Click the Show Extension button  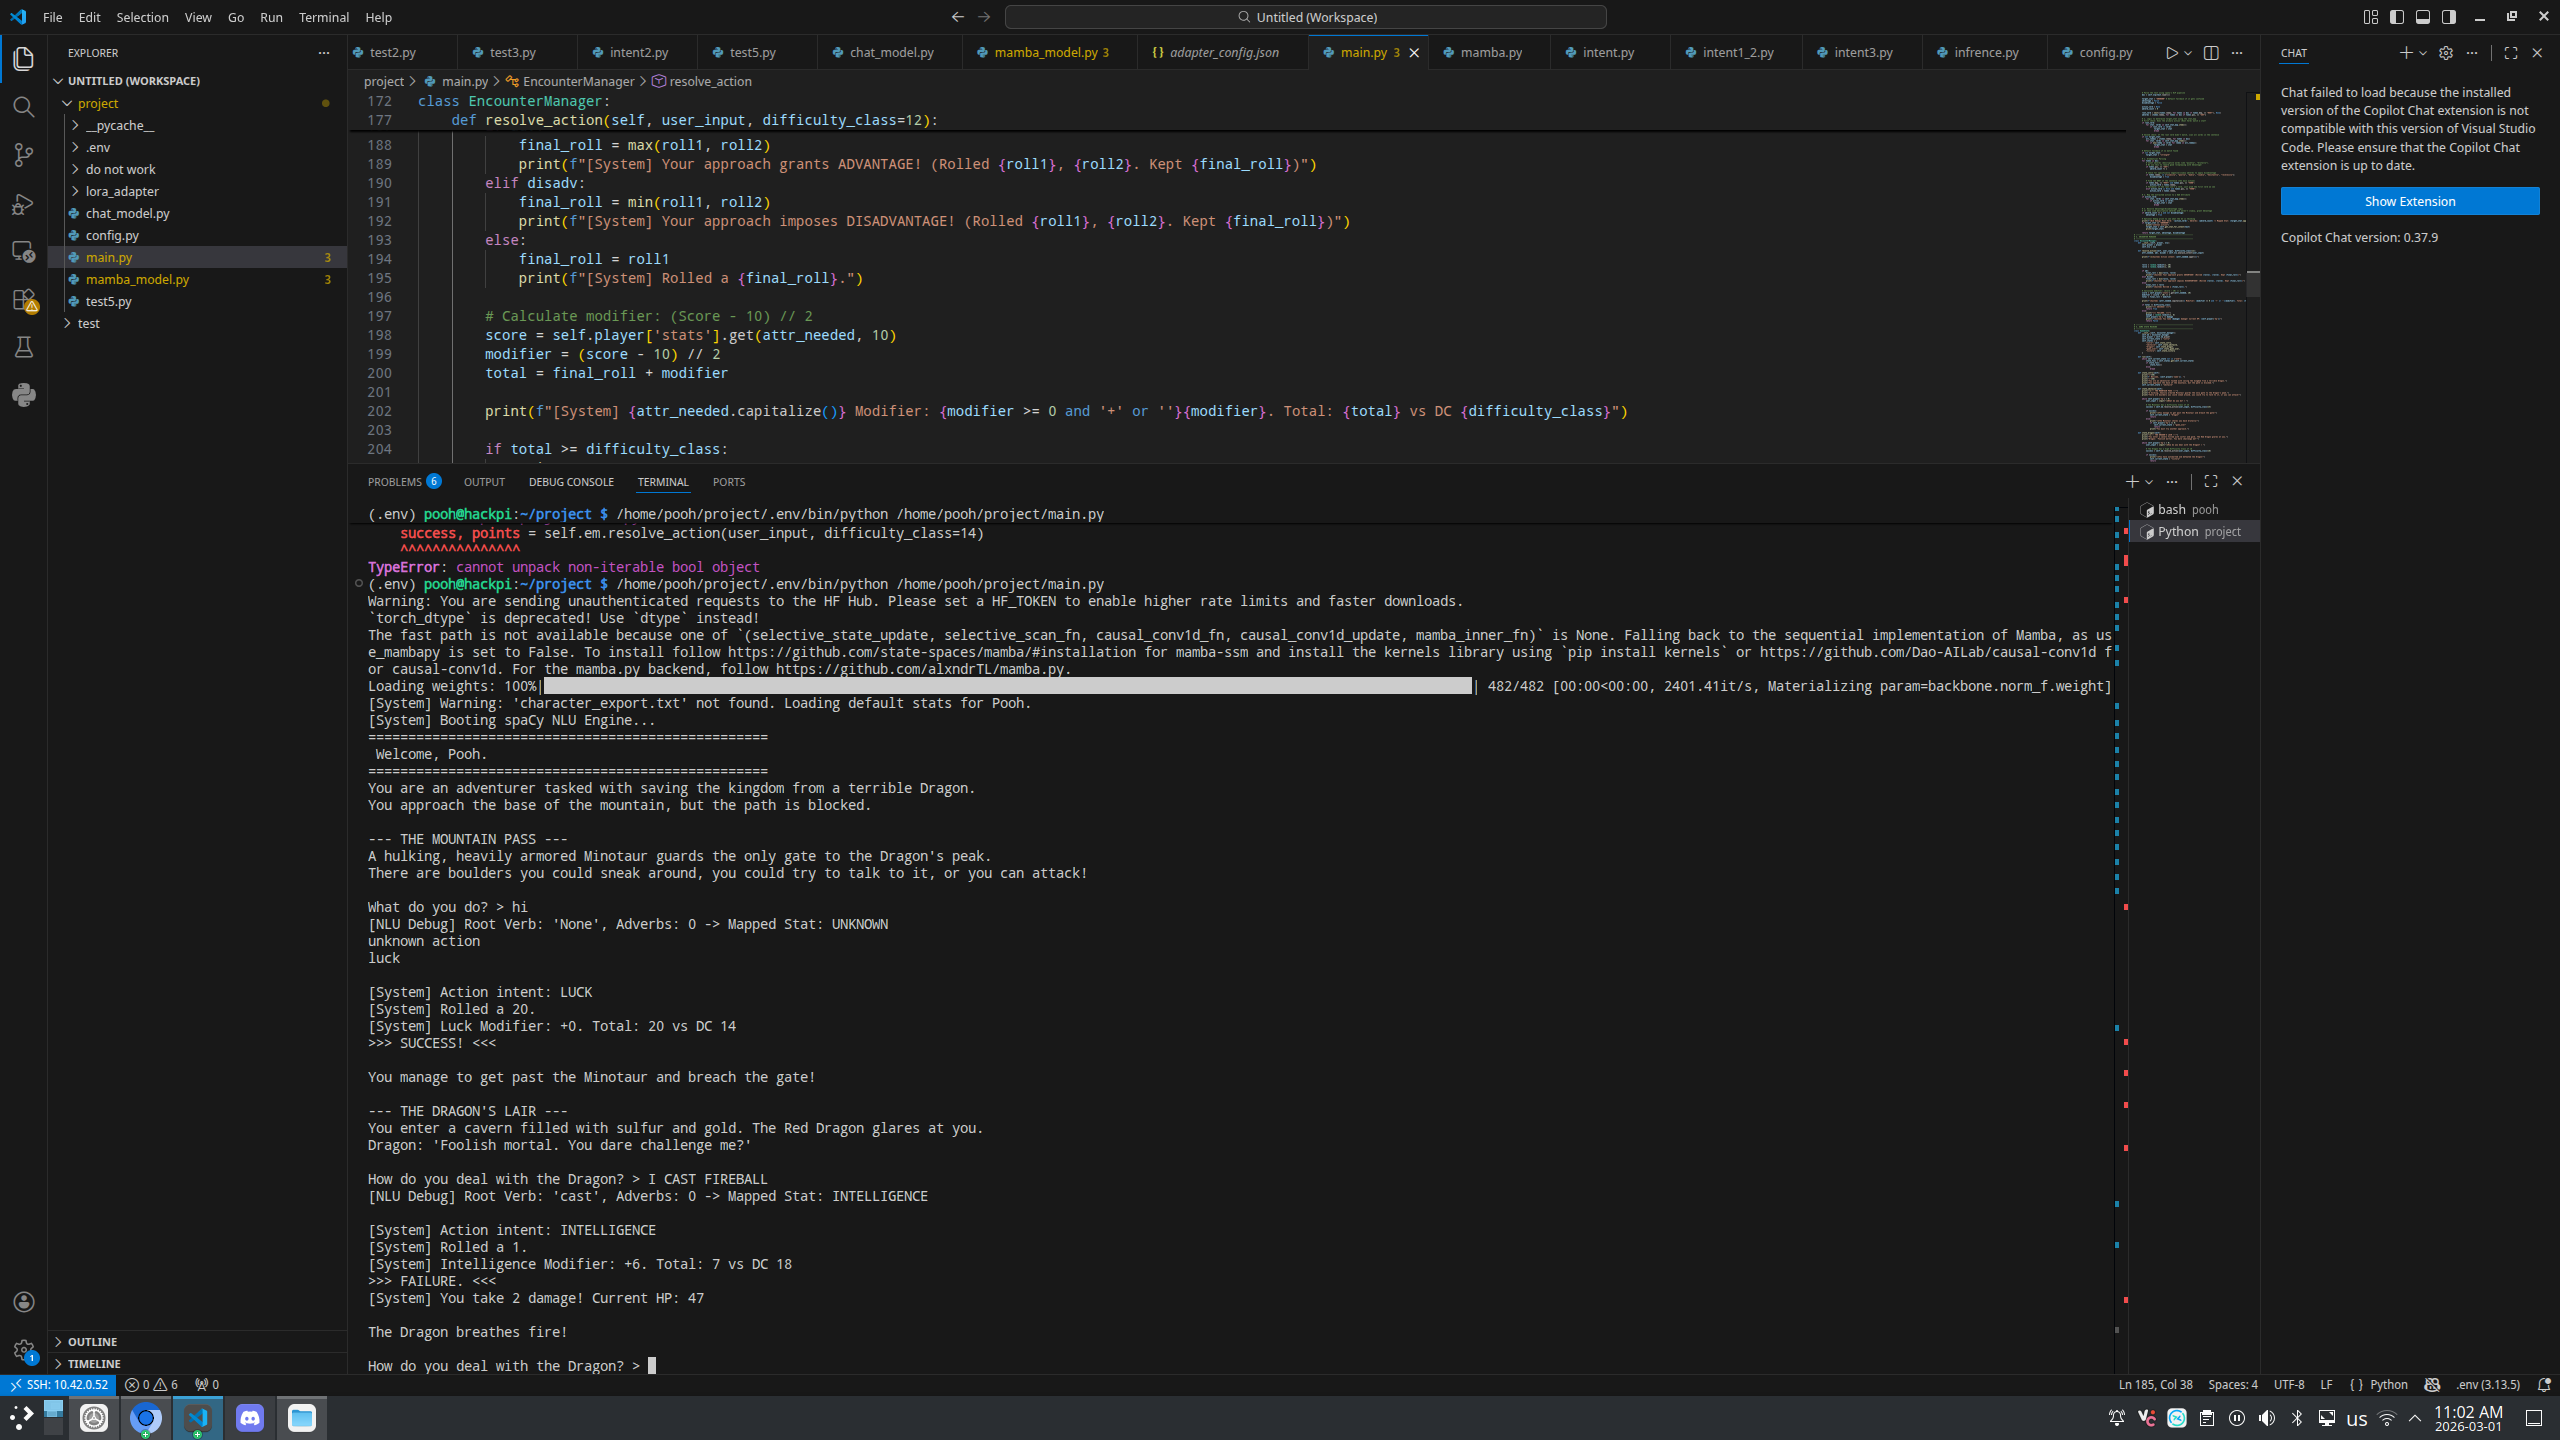point(2409,201)
